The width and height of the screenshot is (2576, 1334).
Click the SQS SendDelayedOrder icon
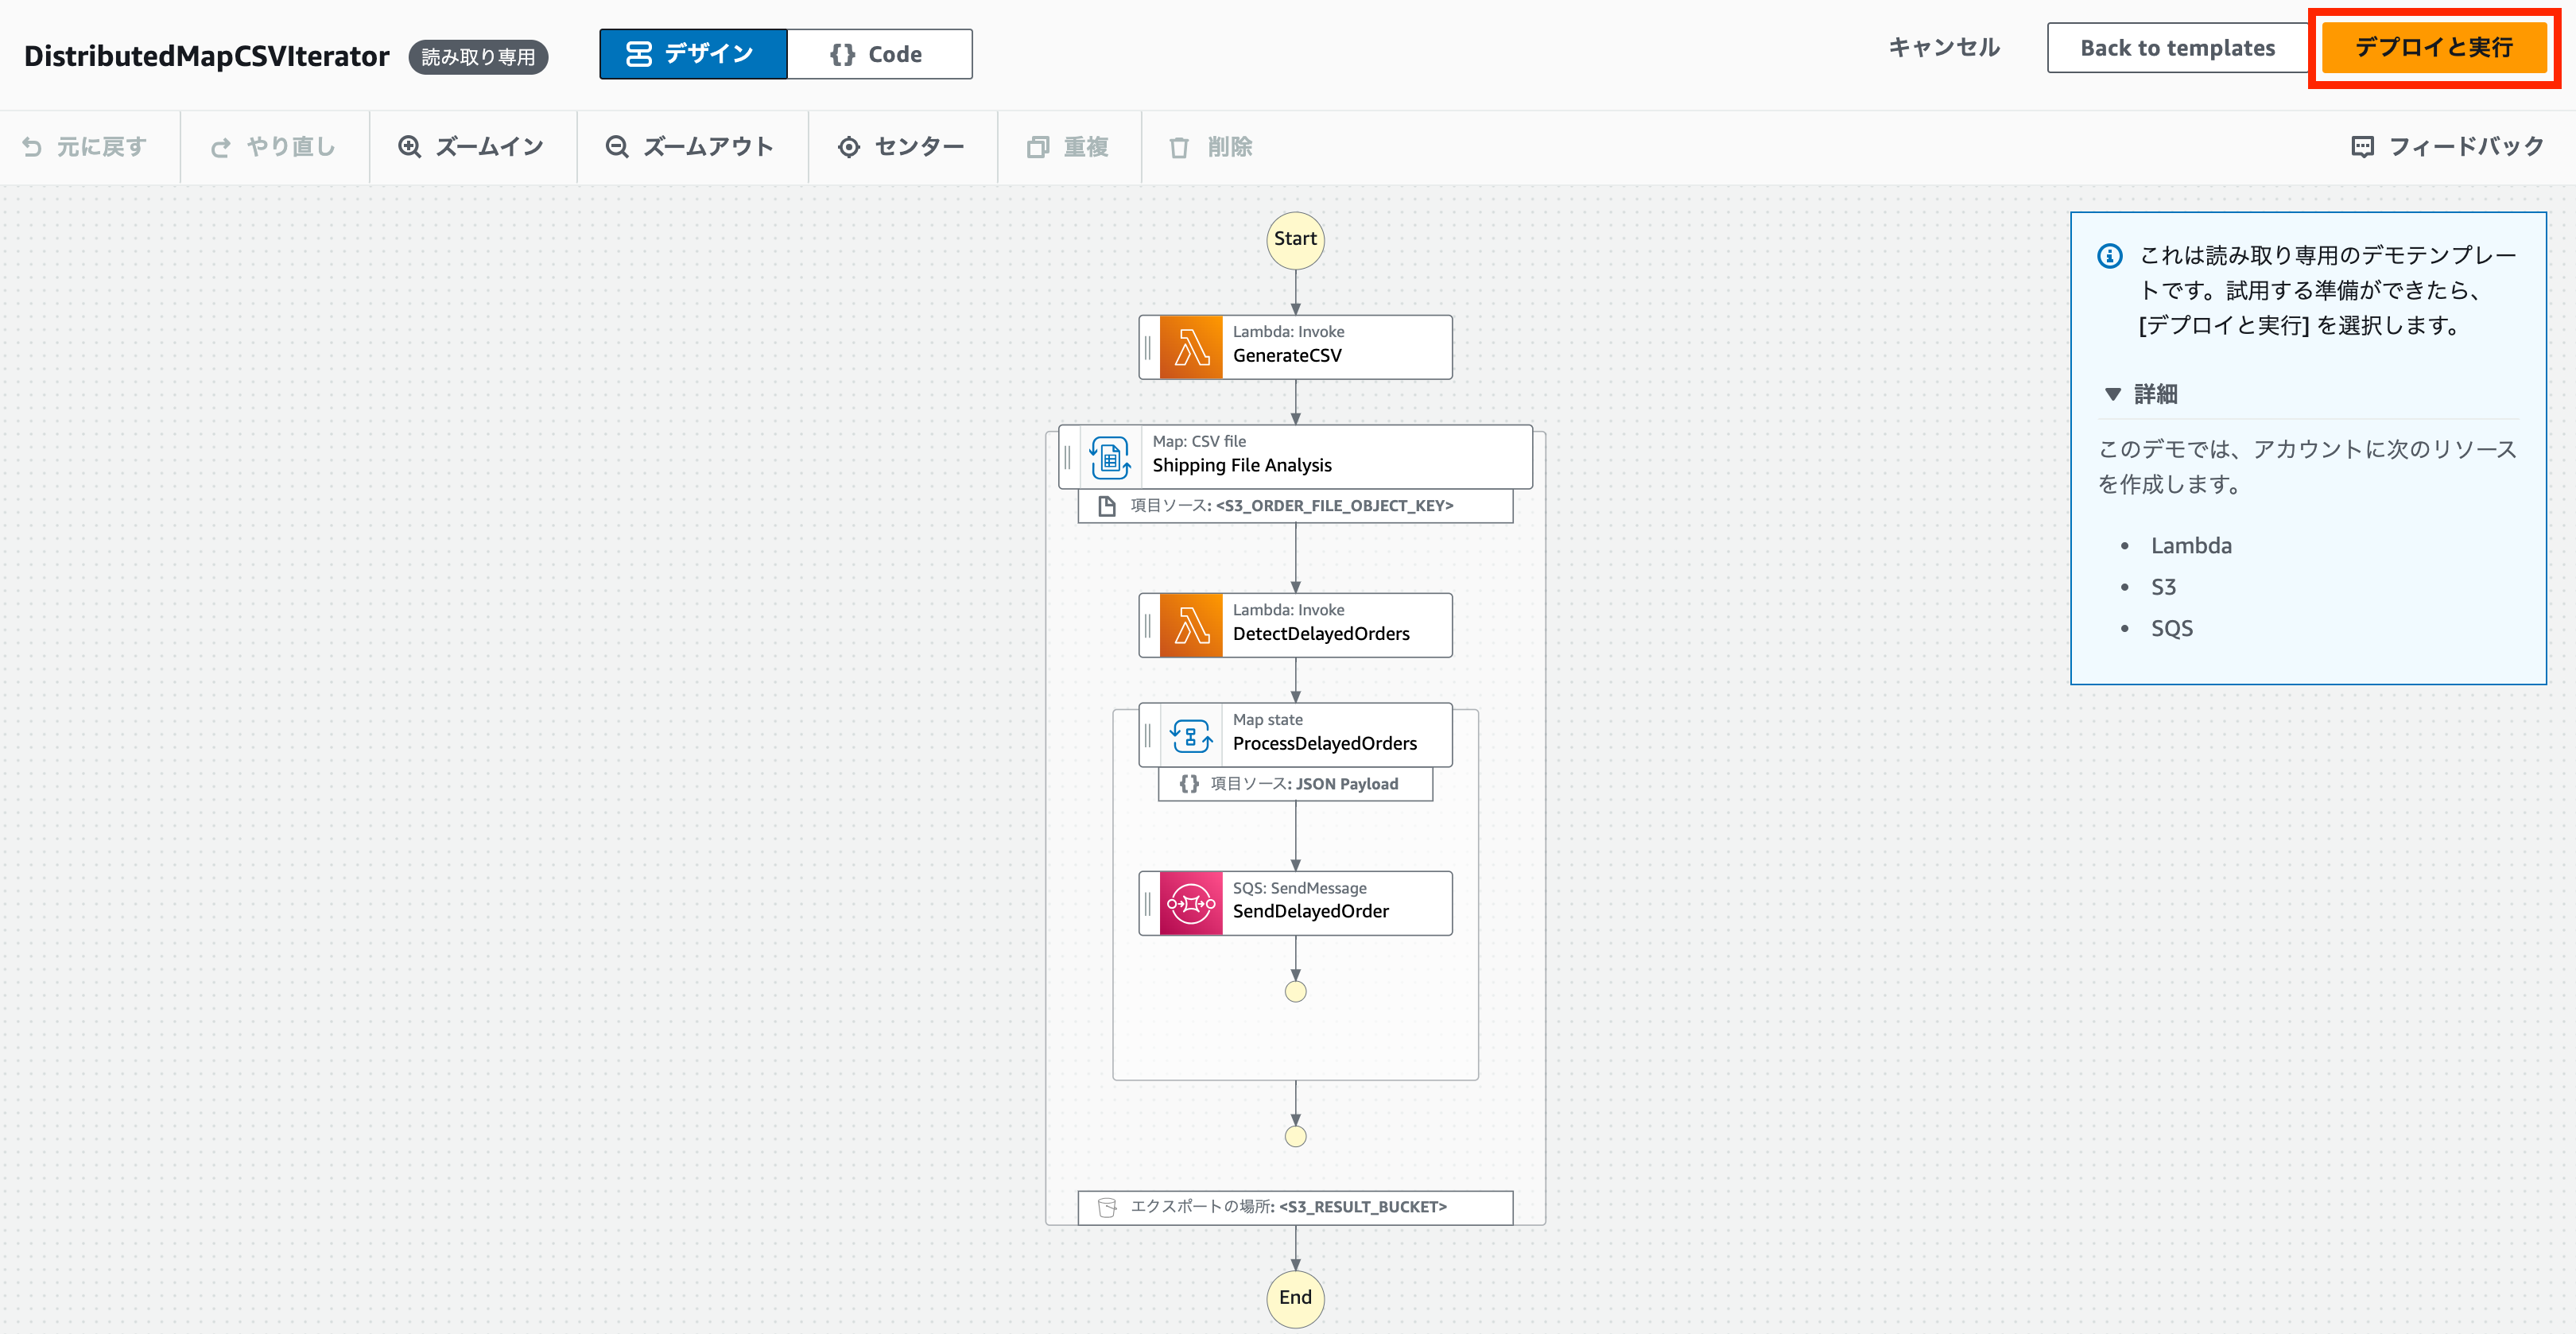[x=1190, y=903]
